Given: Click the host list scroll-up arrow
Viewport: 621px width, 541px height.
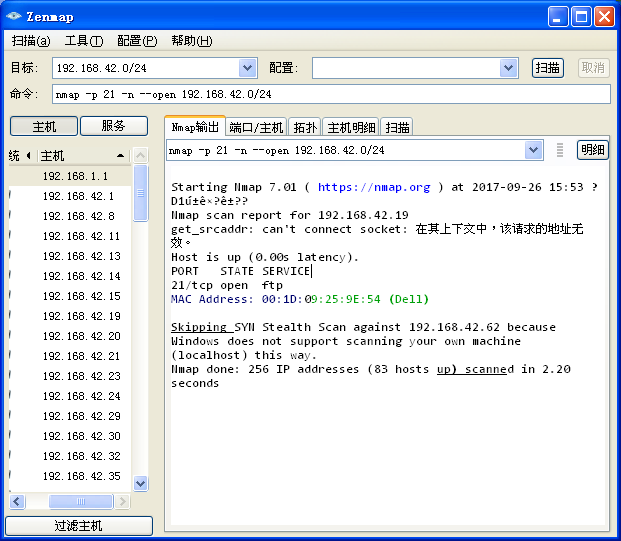Looking at the screenshot, I should coord(141,155).
